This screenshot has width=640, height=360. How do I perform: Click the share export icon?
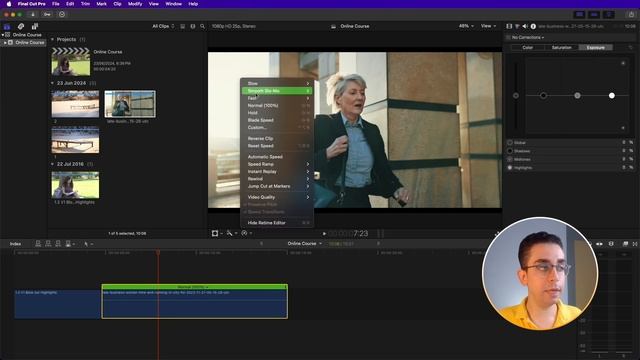(631, 14)
